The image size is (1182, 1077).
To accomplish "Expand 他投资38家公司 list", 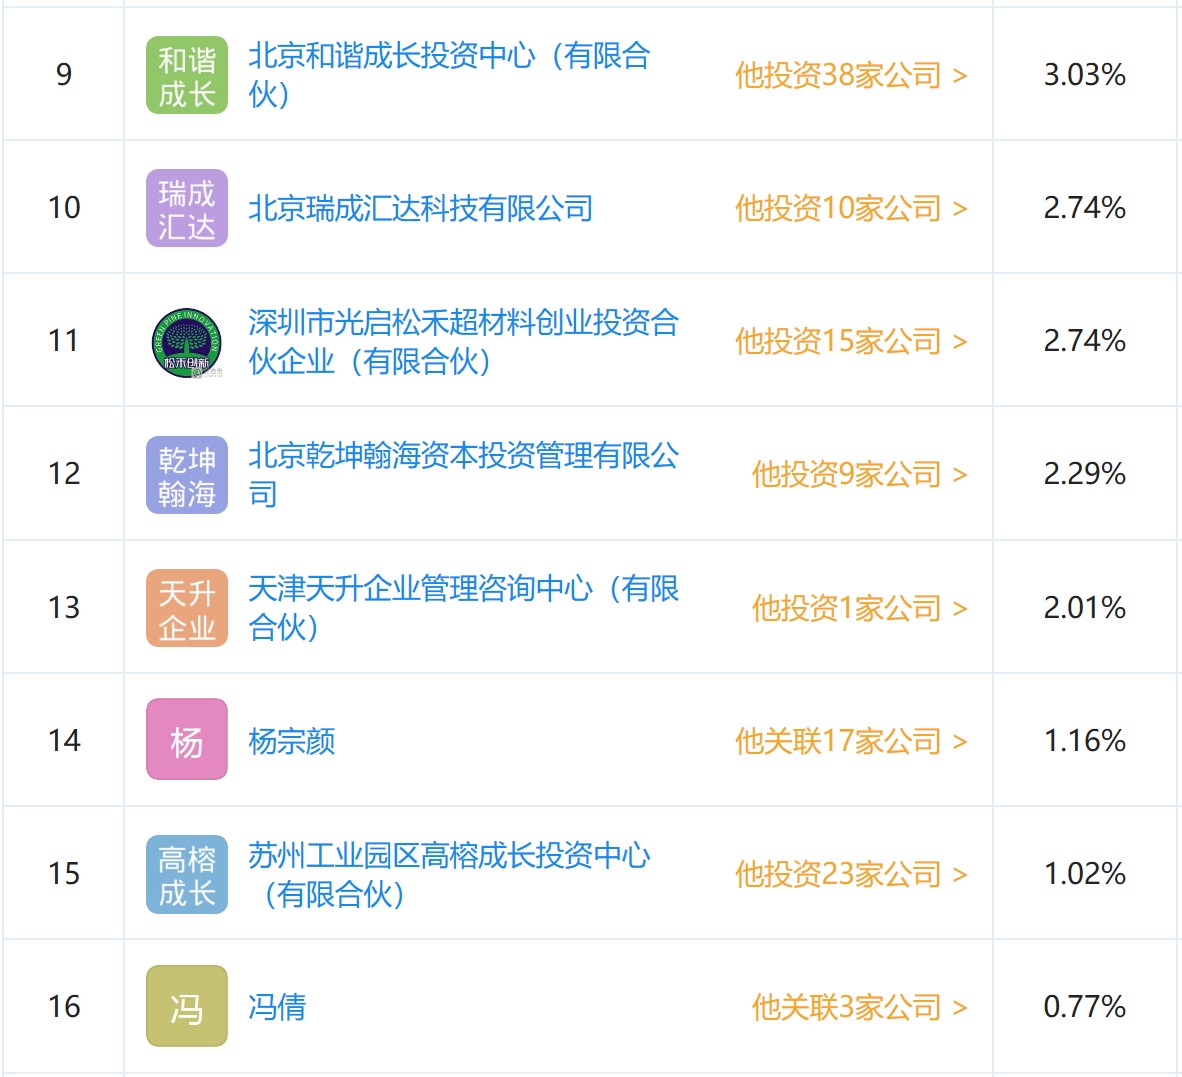I will 850,75.
